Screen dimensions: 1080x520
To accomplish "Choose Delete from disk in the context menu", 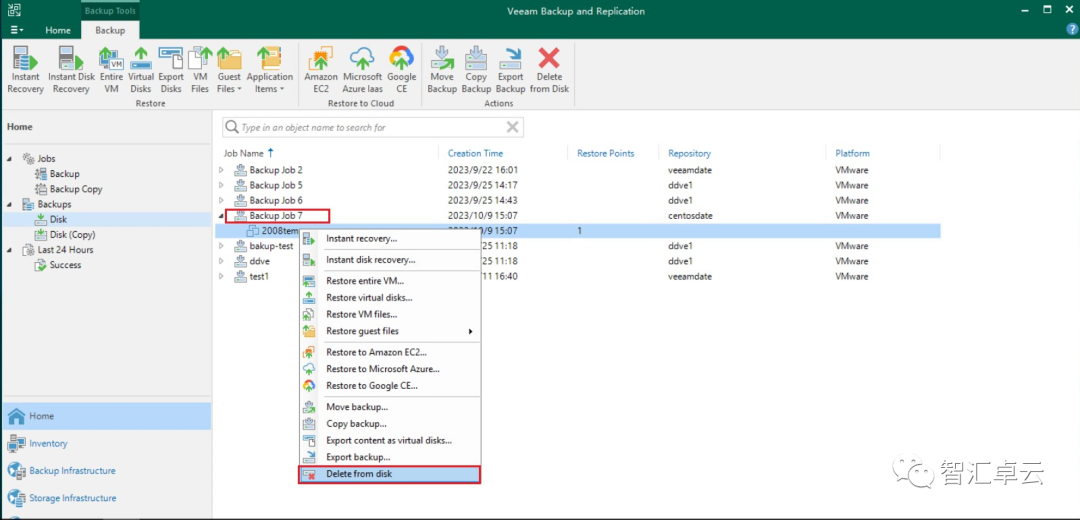I will click(389, 474).
